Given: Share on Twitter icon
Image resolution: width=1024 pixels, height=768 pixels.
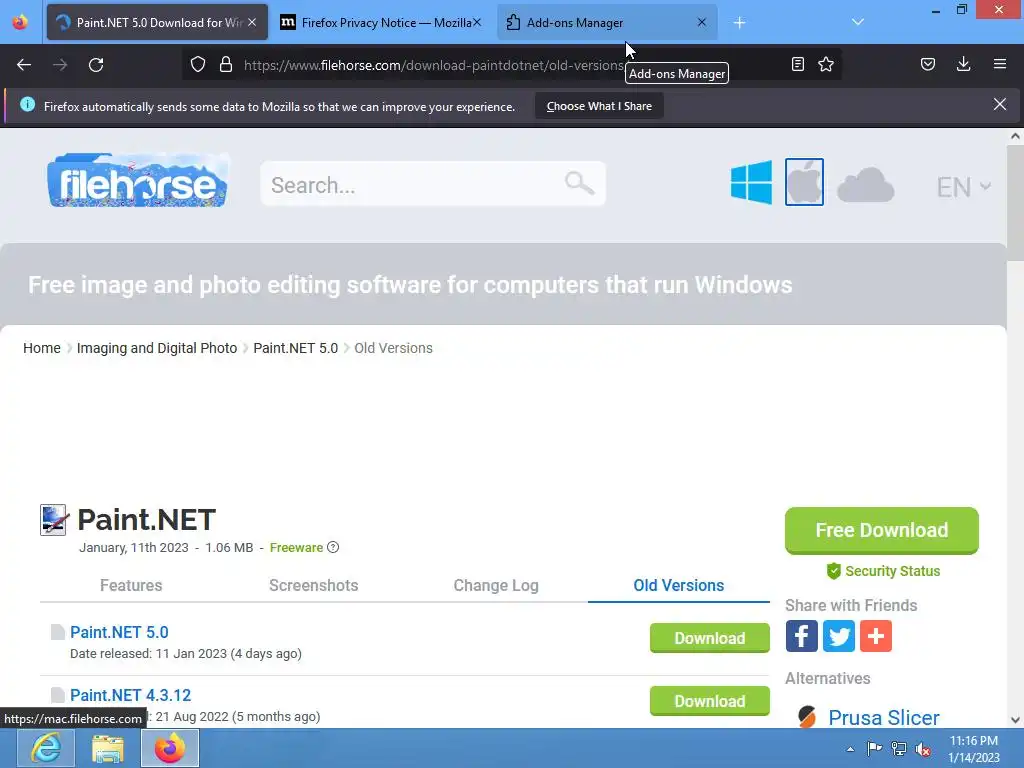Looking at the screenshot, I should coord(839,636).
